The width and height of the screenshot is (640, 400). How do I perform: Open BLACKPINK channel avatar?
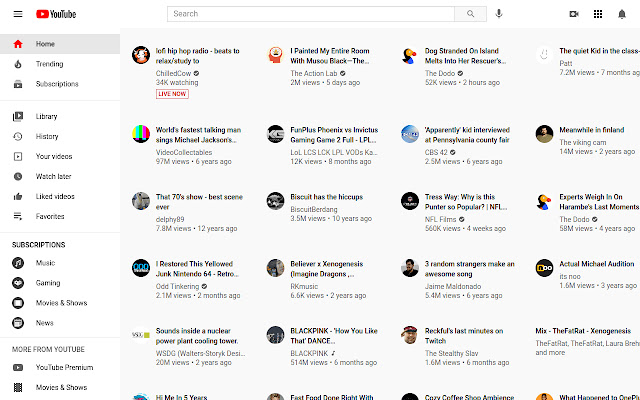(x=276, y=335)
